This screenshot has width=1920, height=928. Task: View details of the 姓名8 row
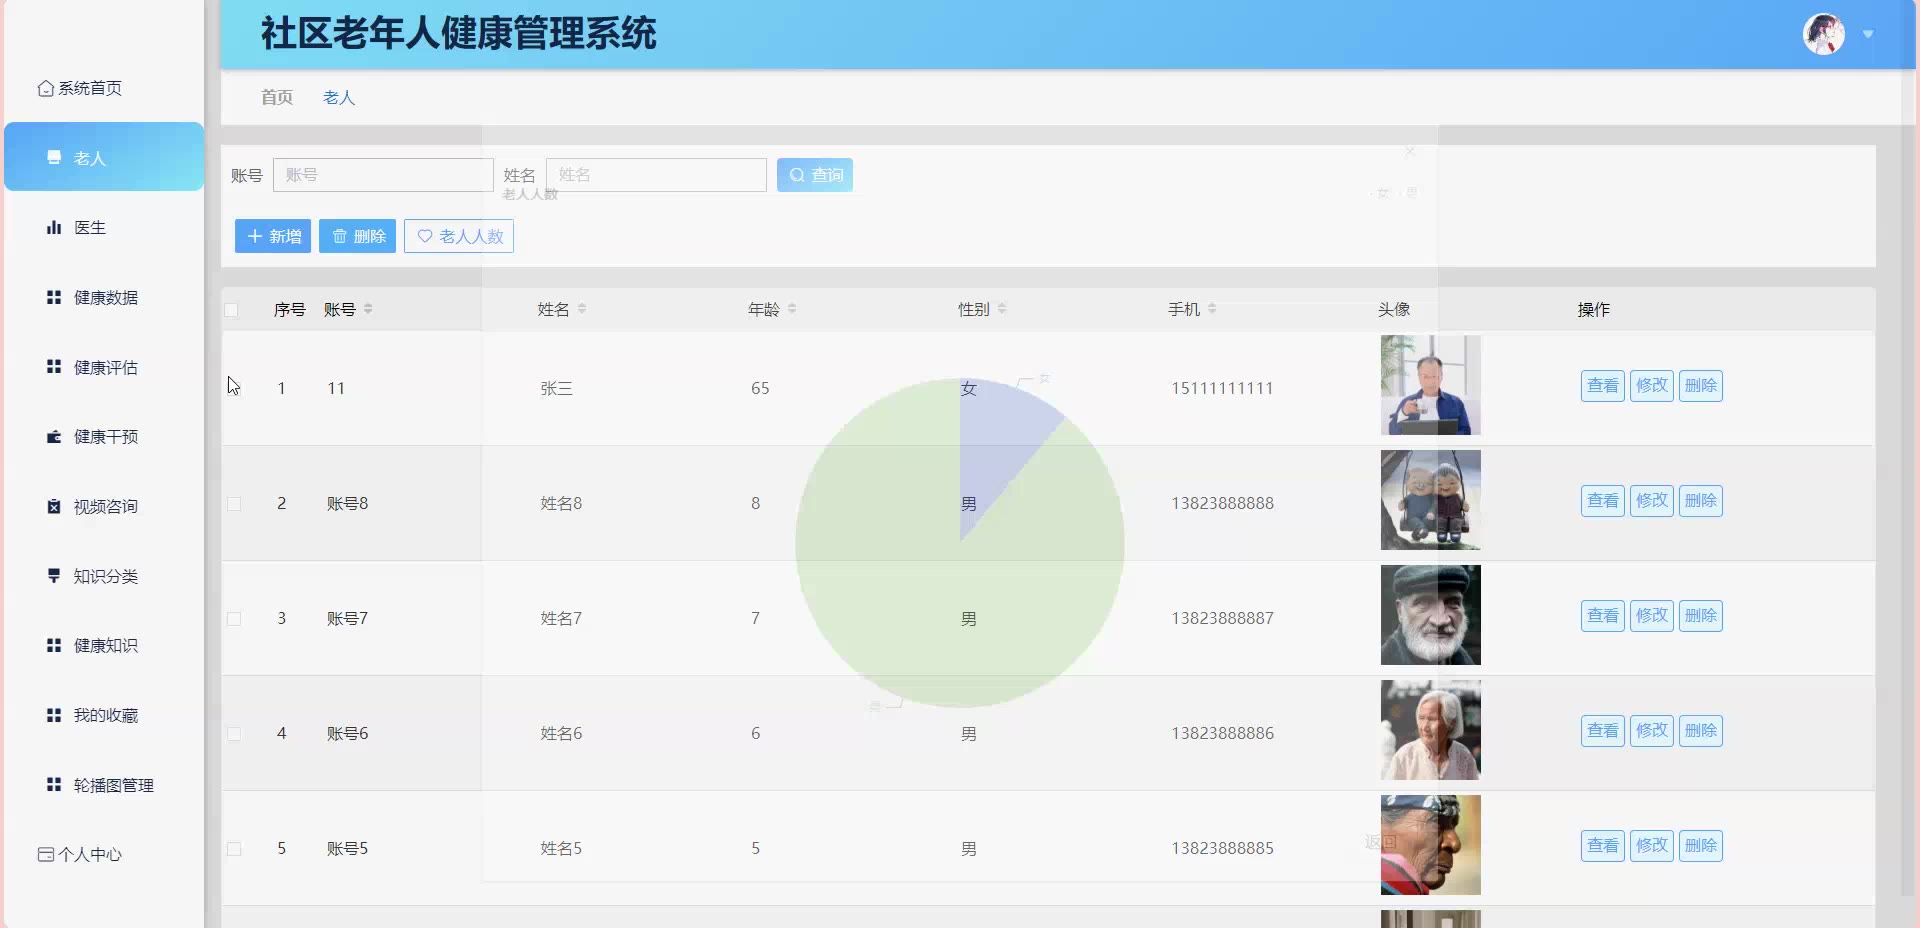pos(1603,501)
